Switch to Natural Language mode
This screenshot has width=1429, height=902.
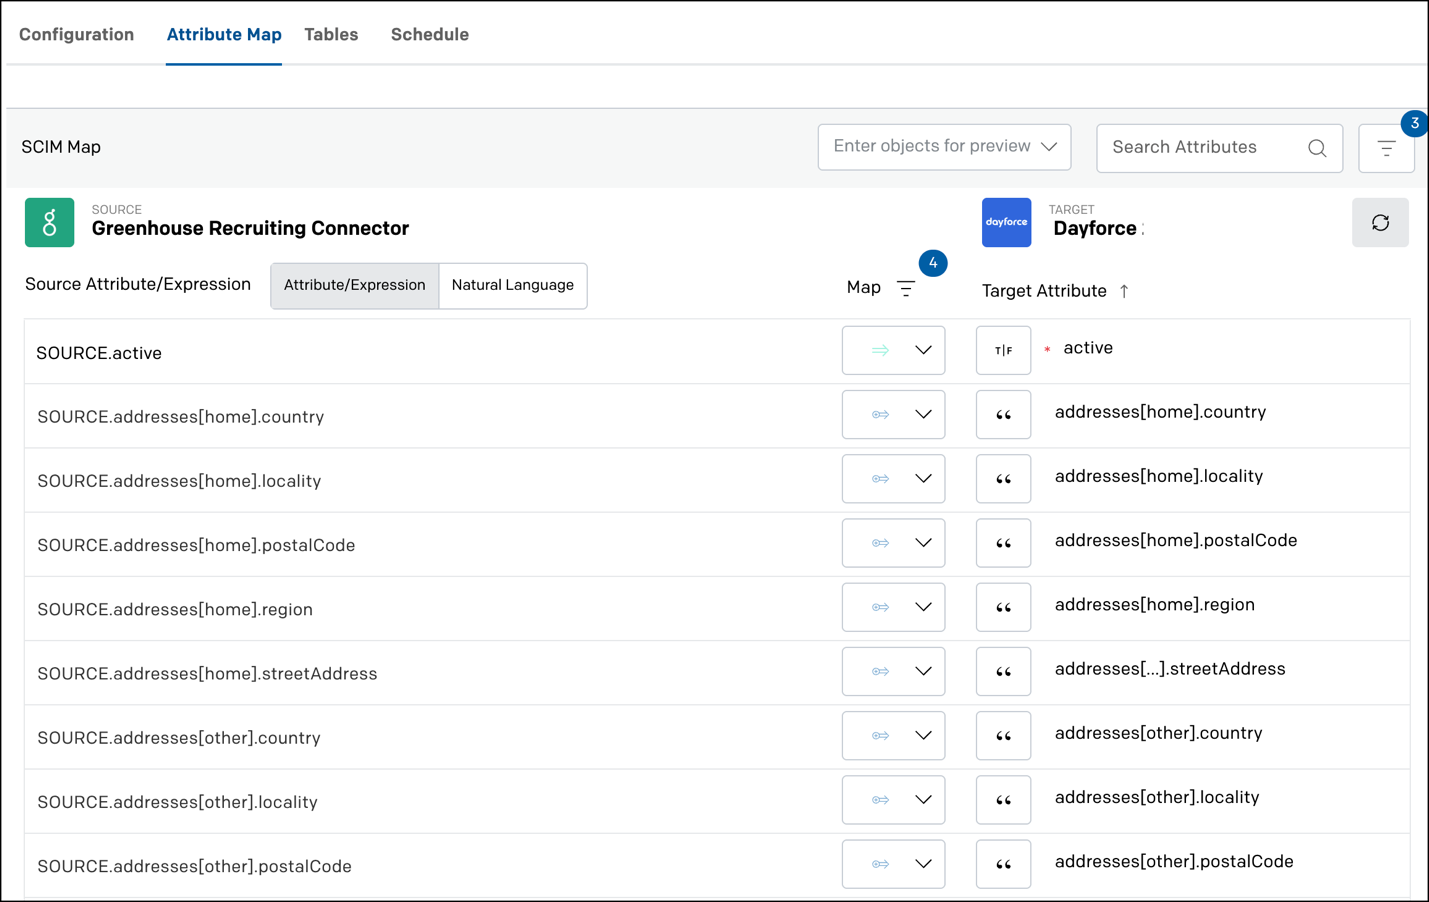click(513, 285)
